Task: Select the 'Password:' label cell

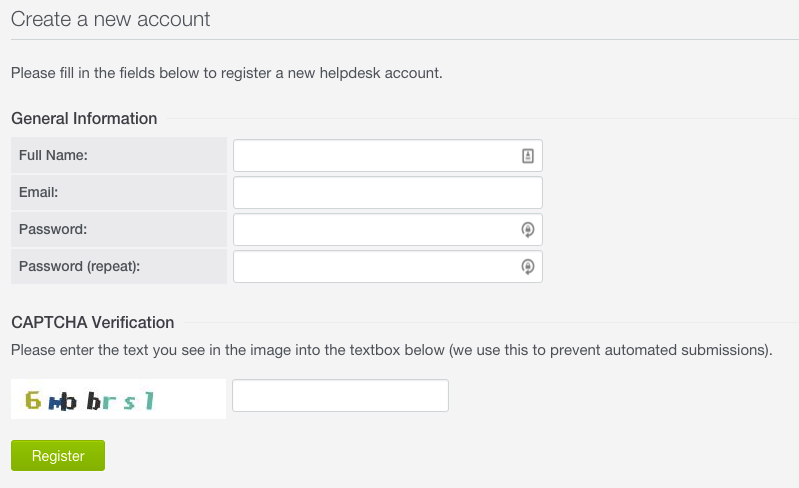Action: pyautogui.click(x=119, y=229)
